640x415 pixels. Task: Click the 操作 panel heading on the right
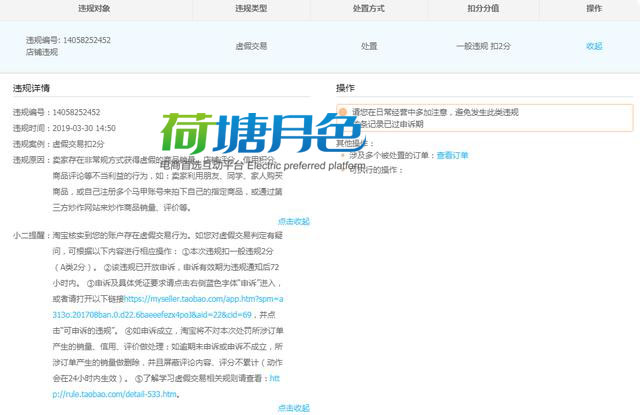345,88
